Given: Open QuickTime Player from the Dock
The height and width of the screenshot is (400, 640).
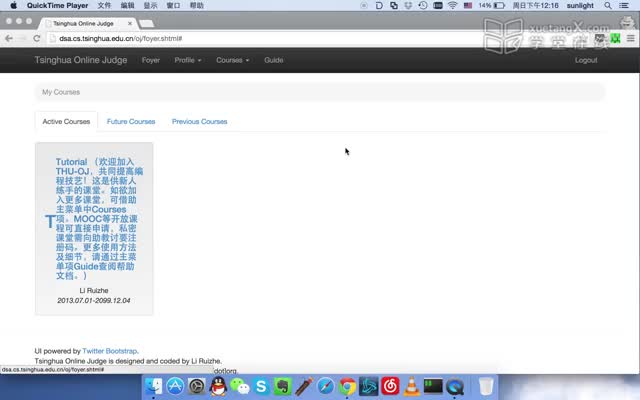Looking at the screenshot, I should (455, 386).
